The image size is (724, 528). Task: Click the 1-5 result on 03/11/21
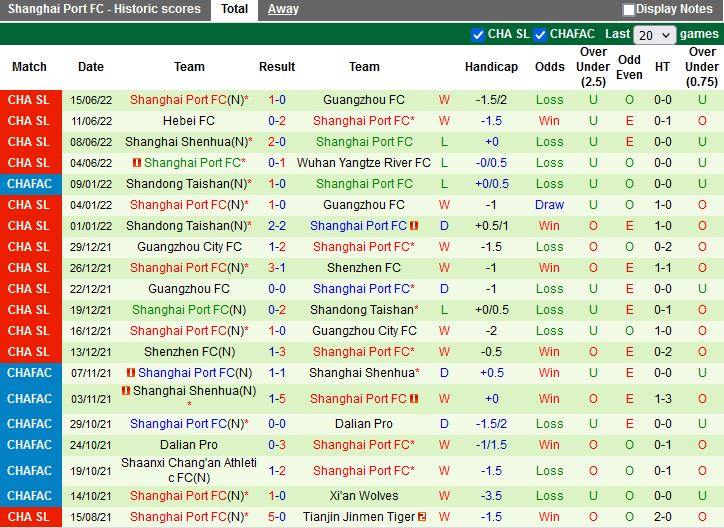pyautogui.click(x=277, y=399)
